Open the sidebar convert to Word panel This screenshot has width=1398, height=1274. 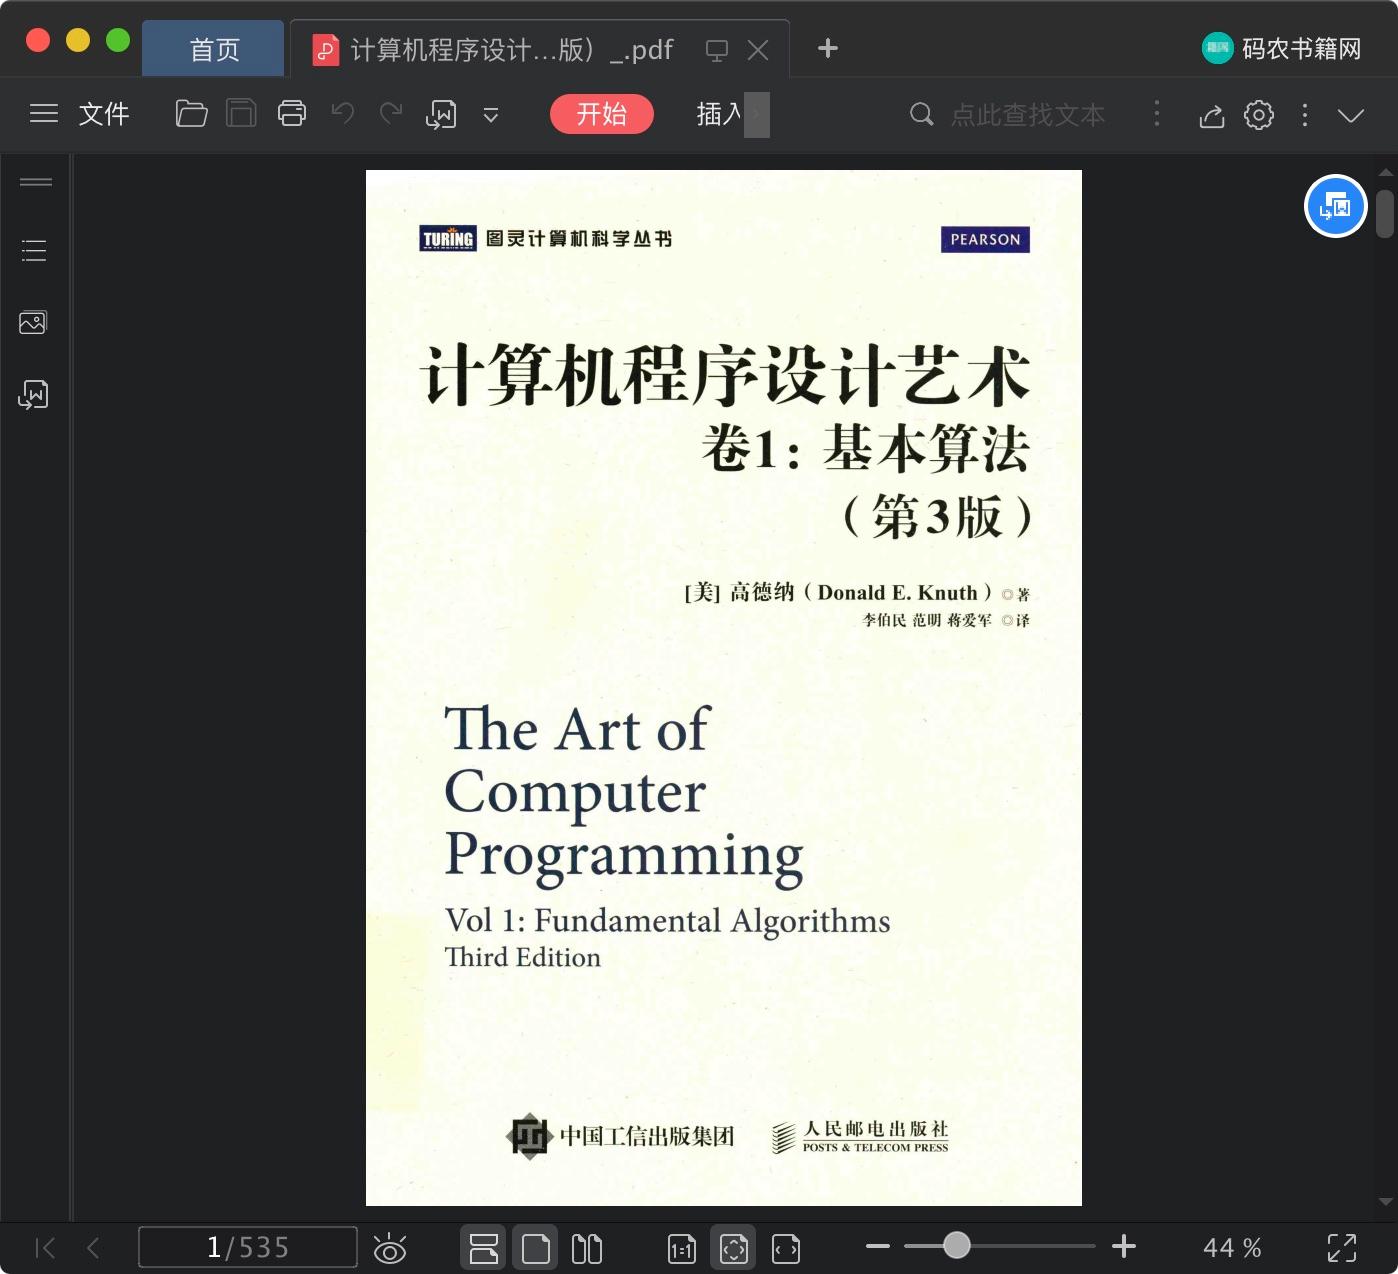(33, 395)
